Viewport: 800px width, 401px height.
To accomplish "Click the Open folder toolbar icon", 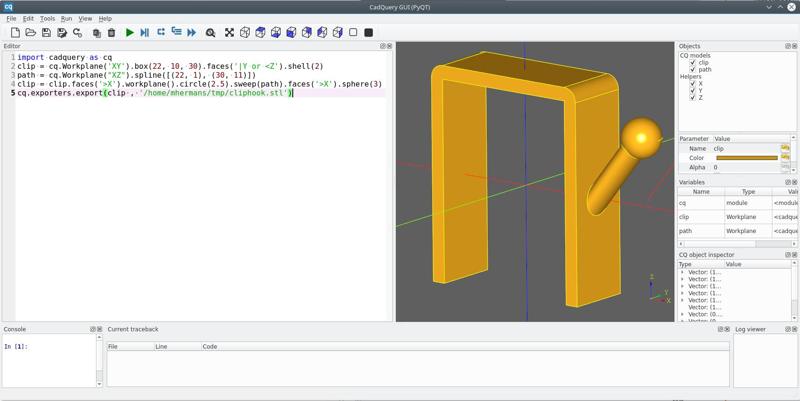I will pos(30,33).
